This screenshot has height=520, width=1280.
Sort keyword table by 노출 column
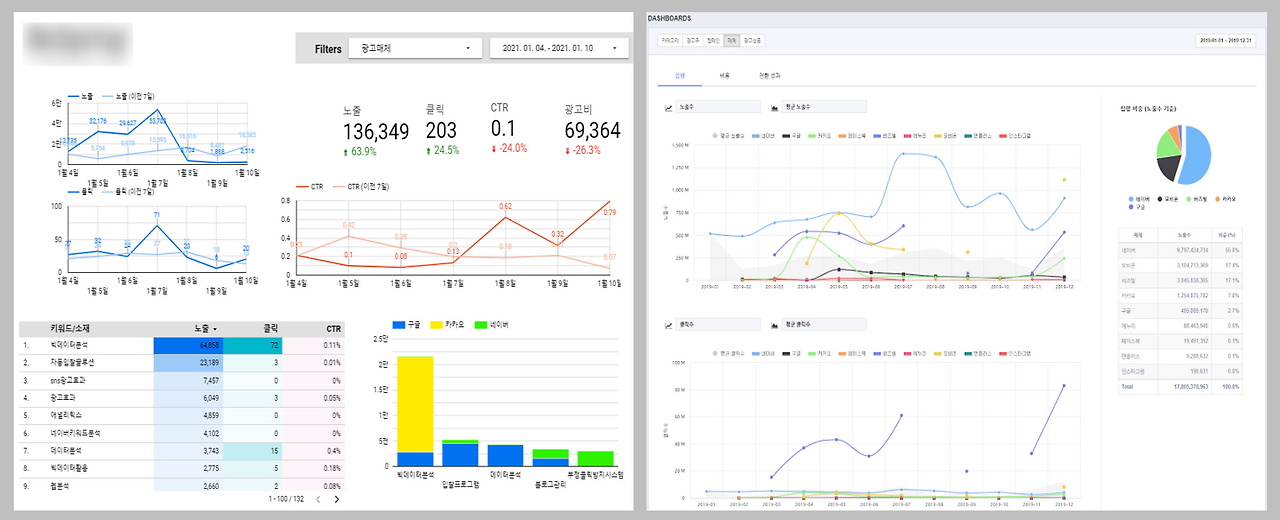click(x=206, y=328)
